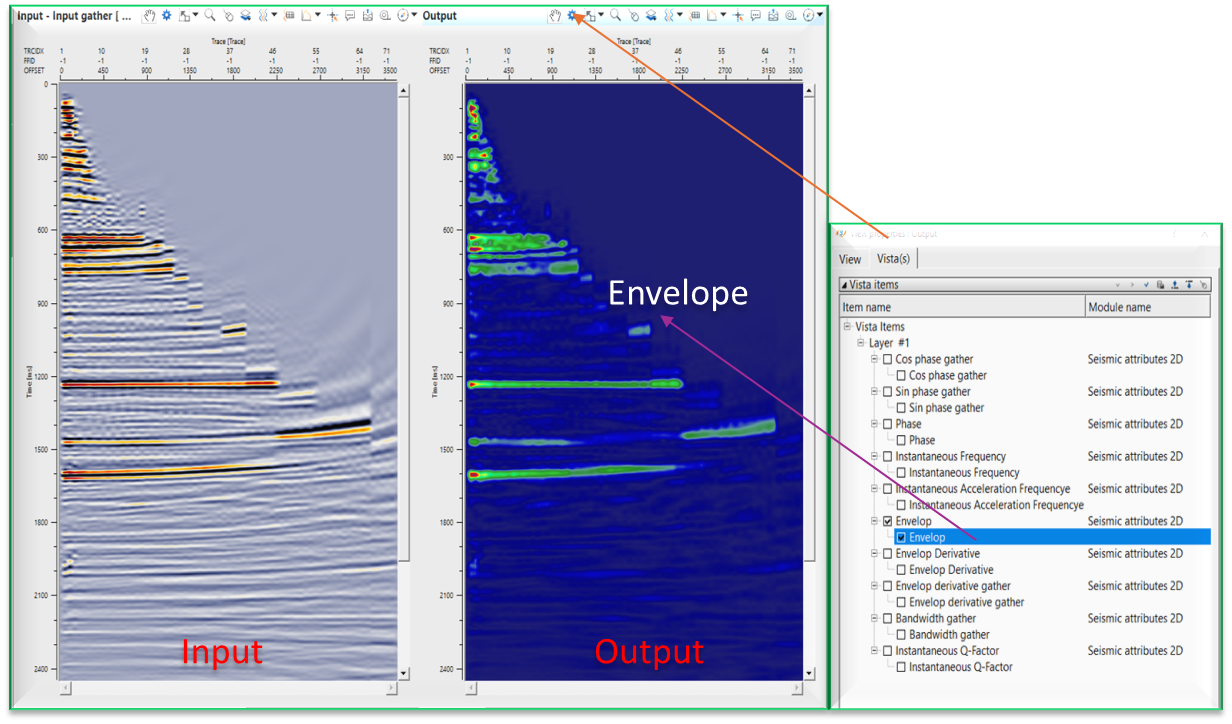Image resolution: width=1232 pixels, height=724 pixels.
Task: Click the Input panel vertical scrollbar down arrow
Action: [x=404, y=674]
